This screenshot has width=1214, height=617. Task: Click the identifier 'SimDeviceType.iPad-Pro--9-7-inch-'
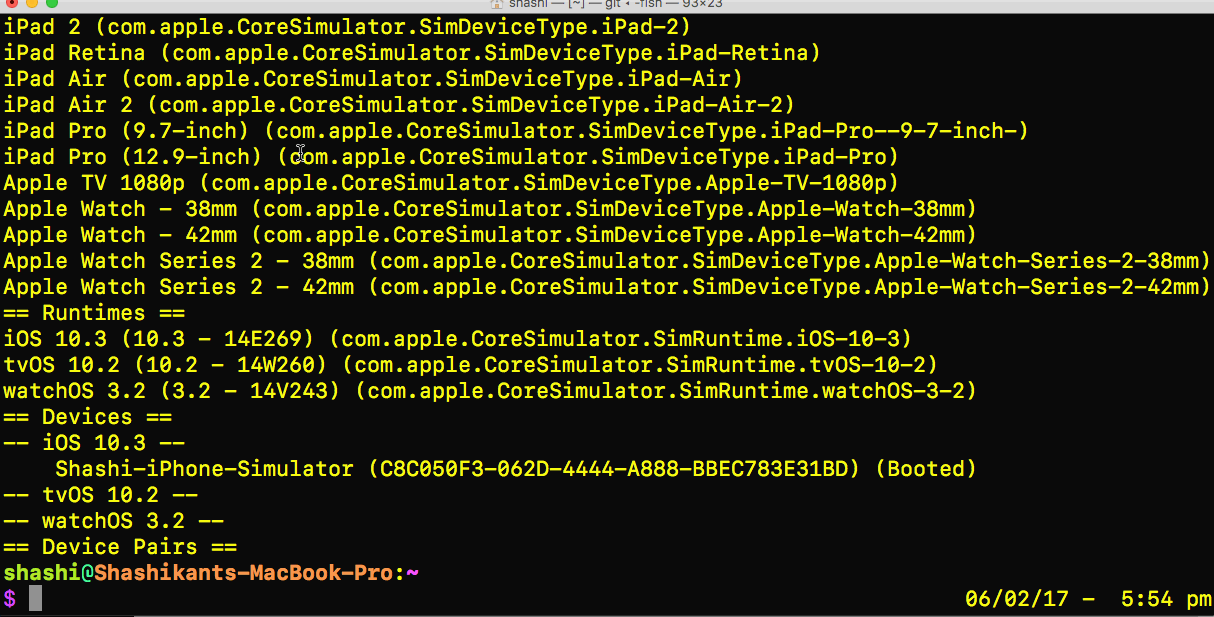pyautogui.click(x=802, y=131)
